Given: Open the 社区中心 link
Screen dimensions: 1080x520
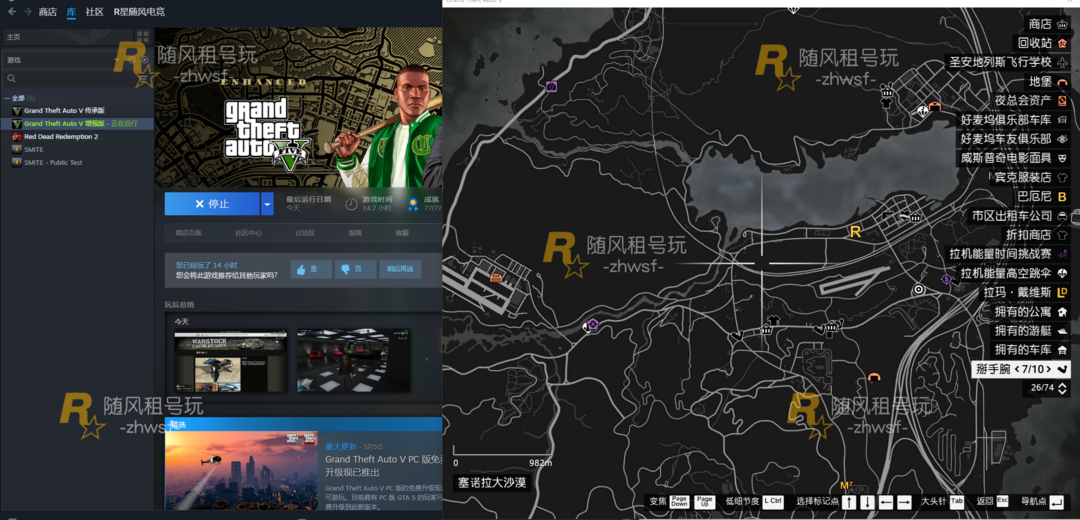Looking at the screenshot, I should (x=248, y=233).
